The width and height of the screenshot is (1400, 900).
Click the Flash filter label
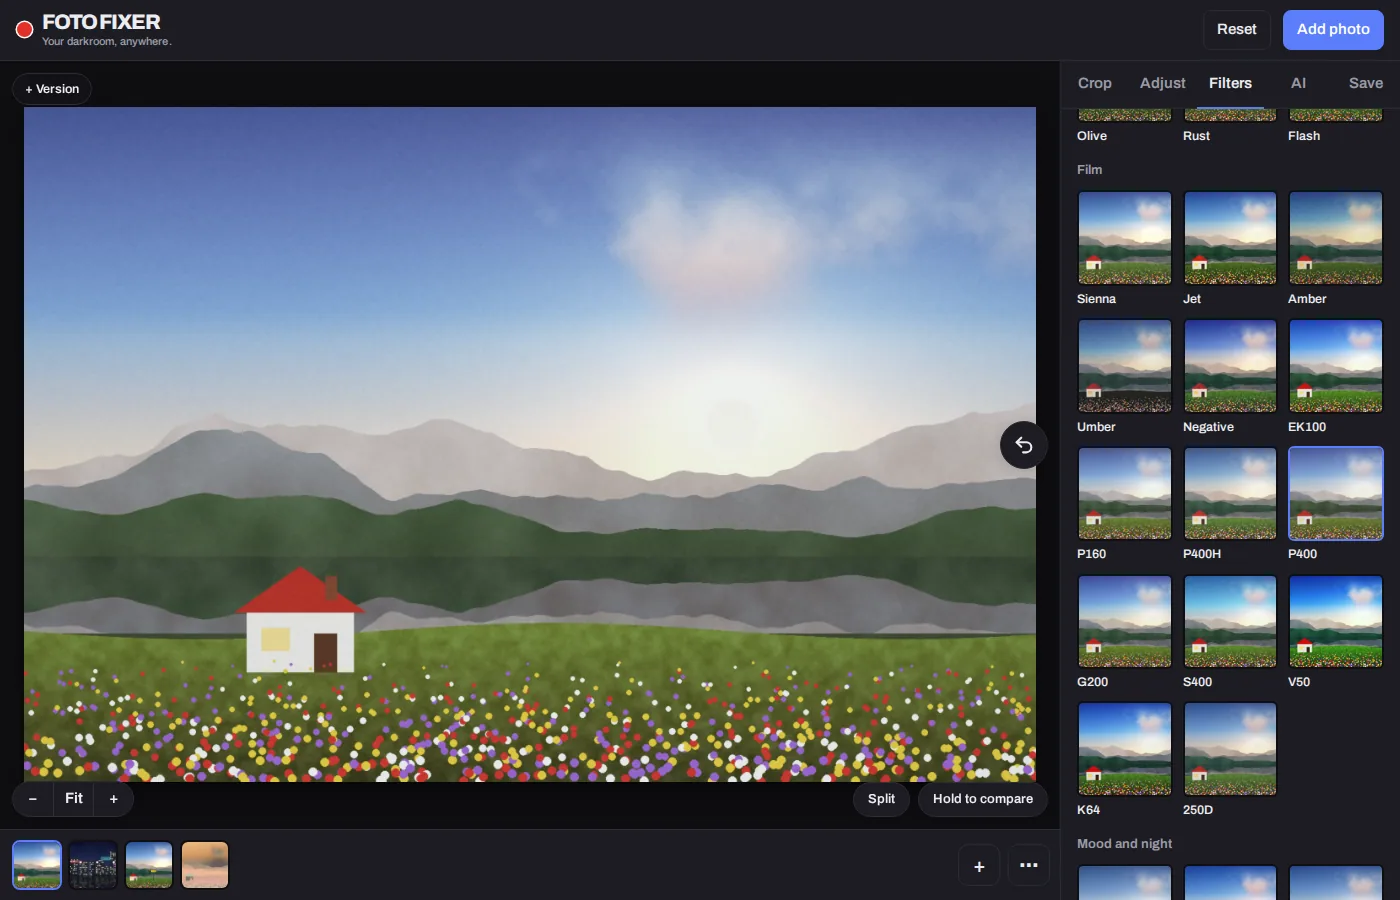click(1304, 136)
